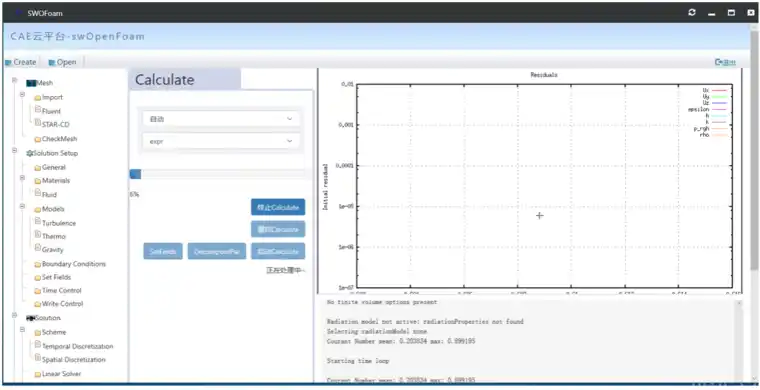Image resolution: width=760 pixels, height=390 pixels.
Task: Click the Ux legend entry
Action: tap(714, 90)
